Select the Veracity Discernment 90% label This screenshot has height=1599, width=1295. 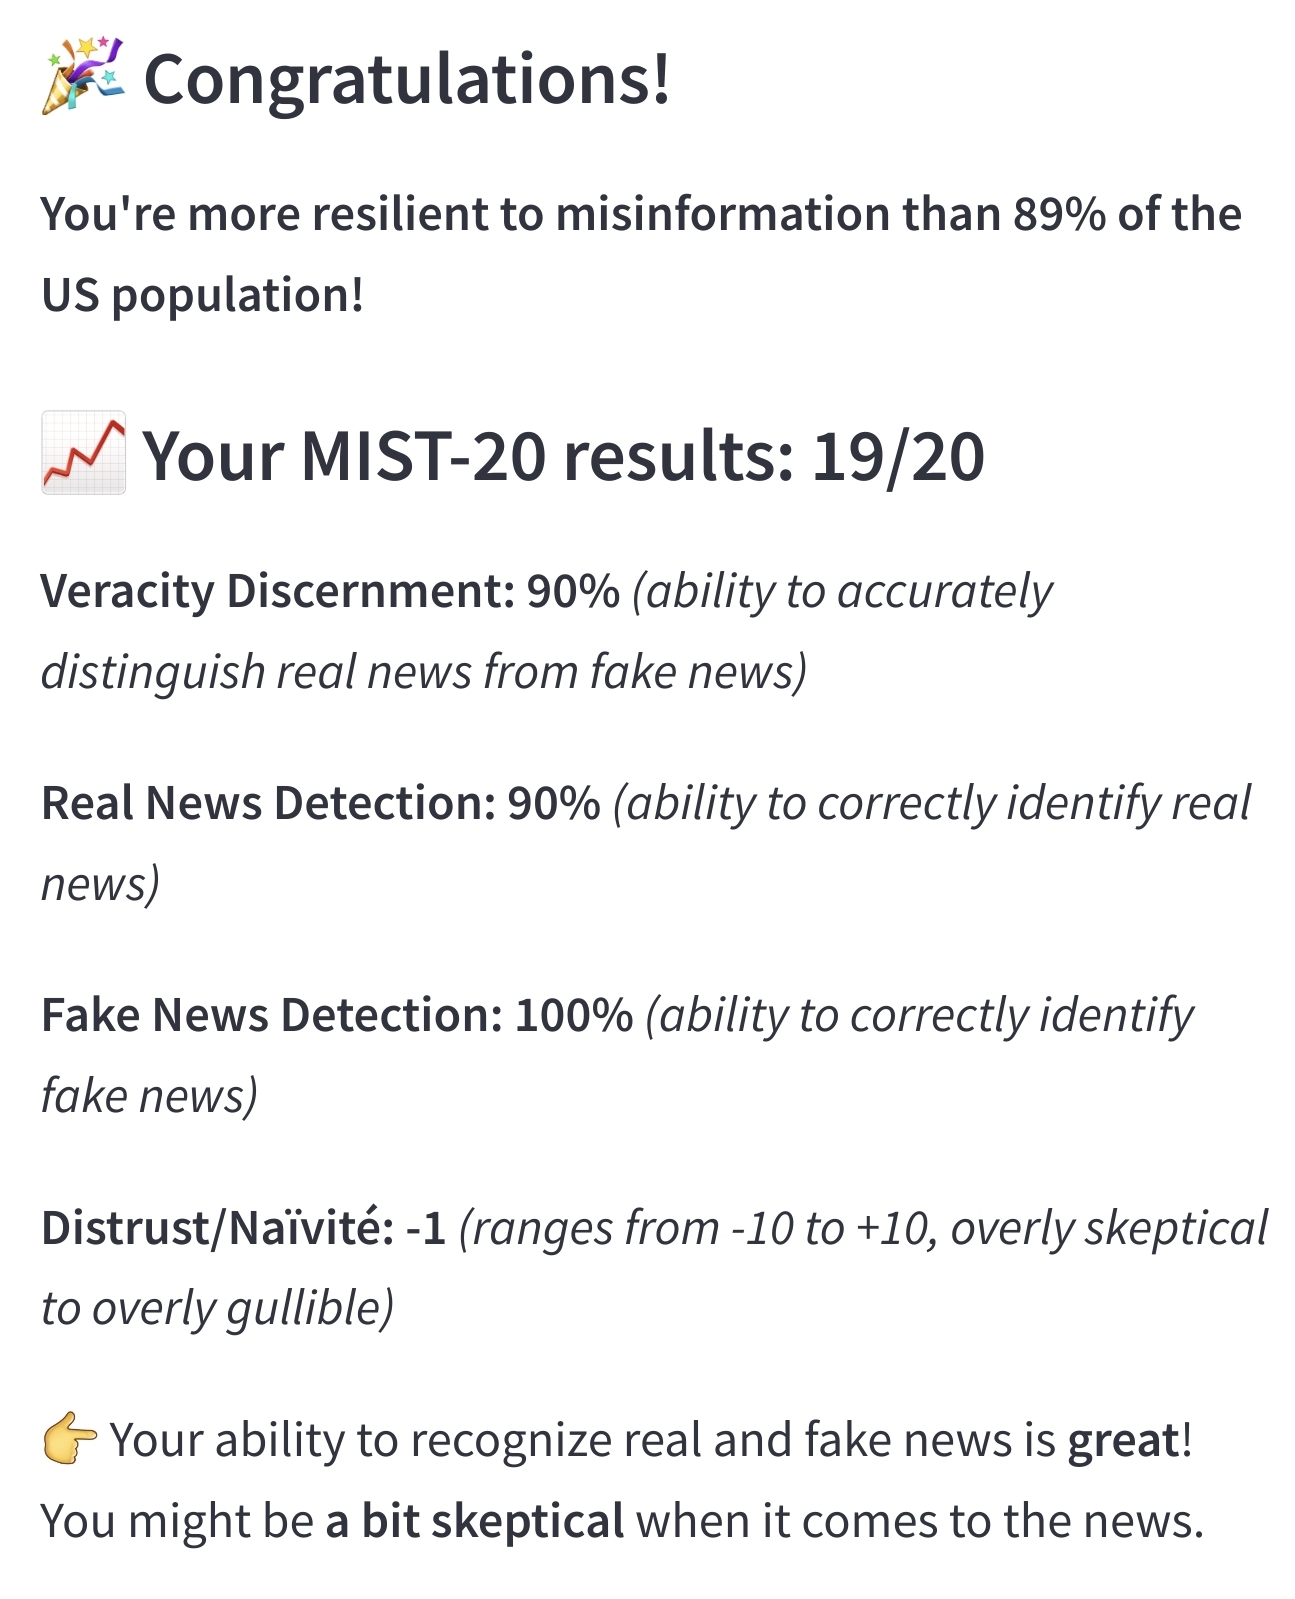(x=330, y=591)
